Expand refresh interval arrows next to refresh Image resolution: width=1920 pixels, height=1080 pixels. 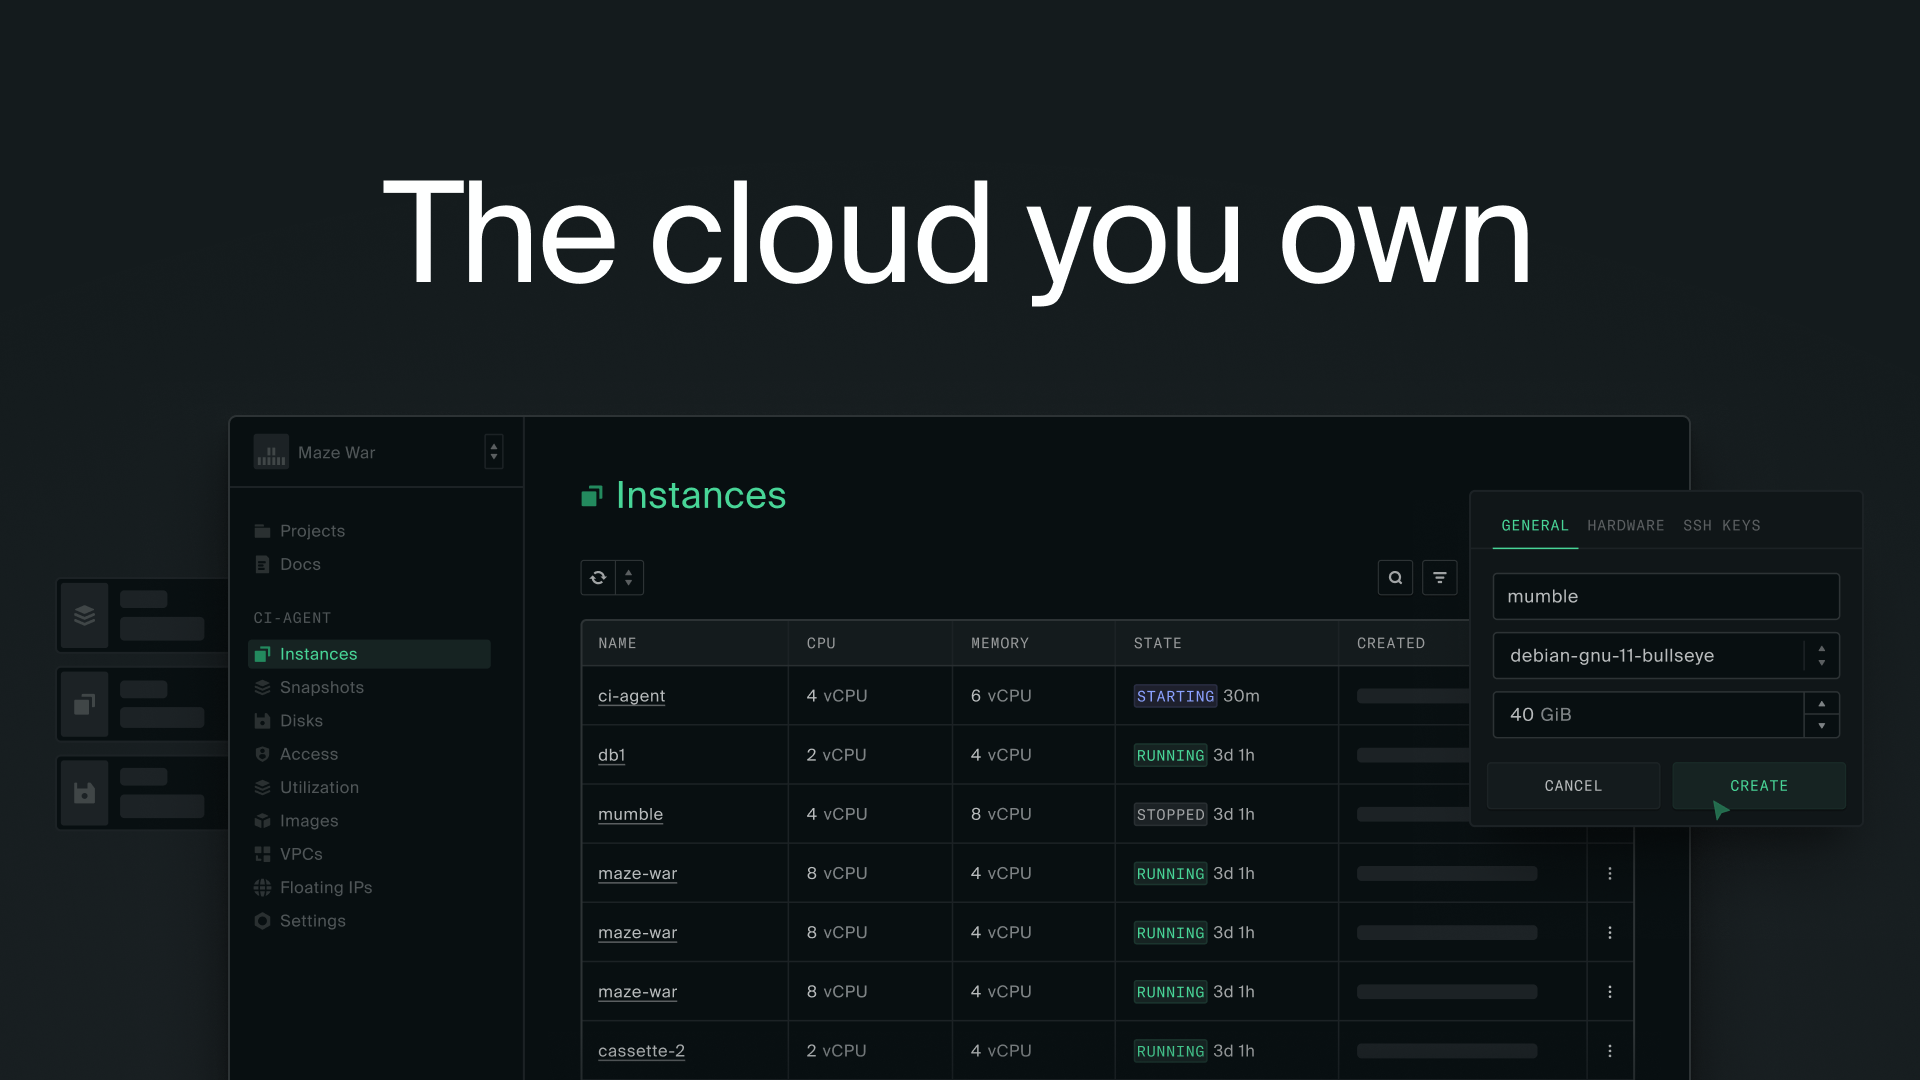[x=629, y=578]
